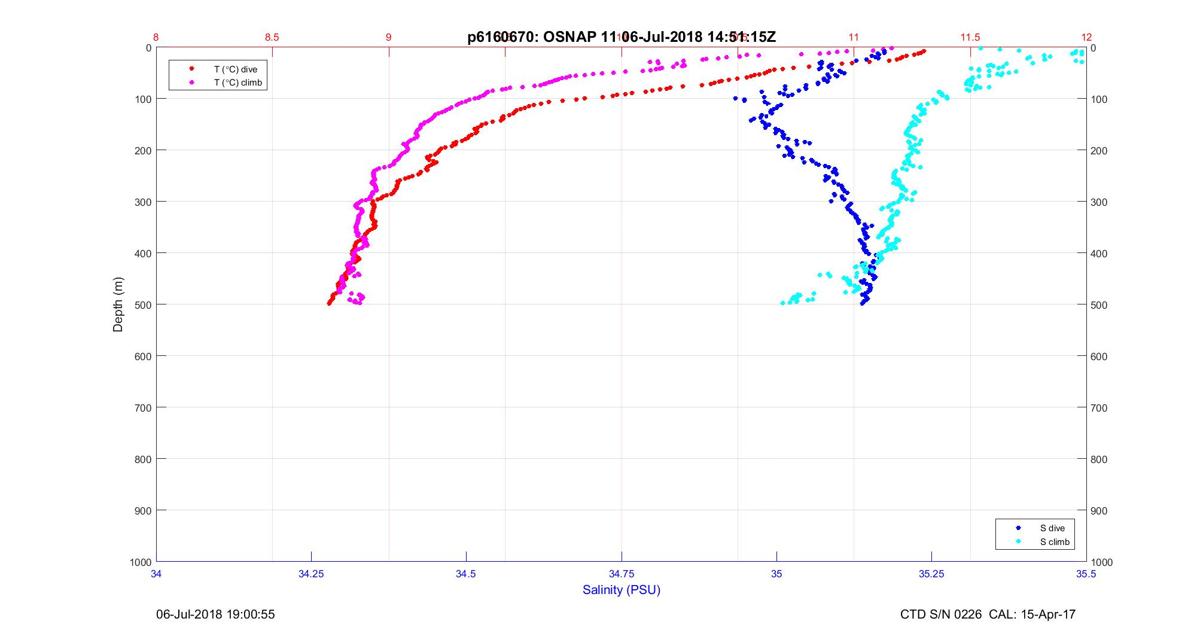
Task: Click the 11.5 temperature tick label
Action: pyautogui.click(x=969, y=37)
